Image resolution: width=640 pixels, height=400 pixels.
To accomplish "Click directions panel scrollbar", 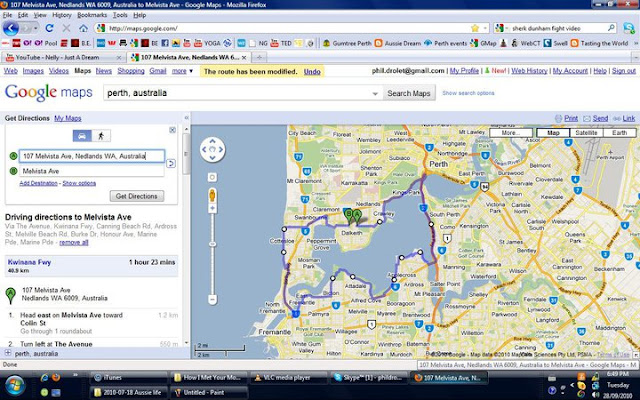I will coord(186,154).
